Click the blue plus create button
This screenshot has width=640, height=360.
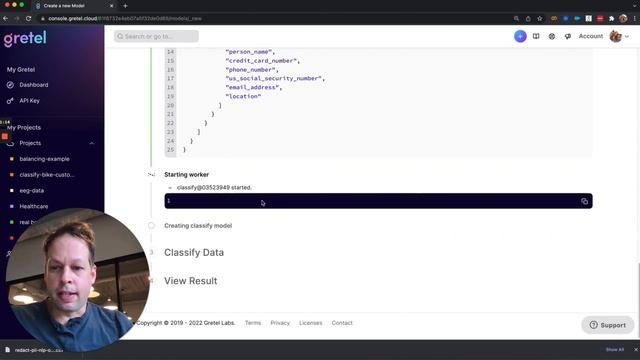pos(520,36)
